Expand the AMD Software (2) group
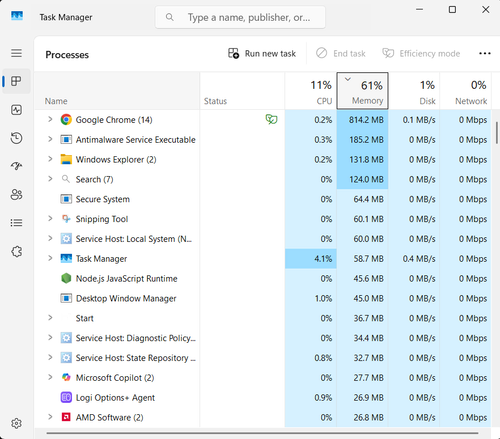The height and width of the screenshot is (439, 500). (50, 417)
